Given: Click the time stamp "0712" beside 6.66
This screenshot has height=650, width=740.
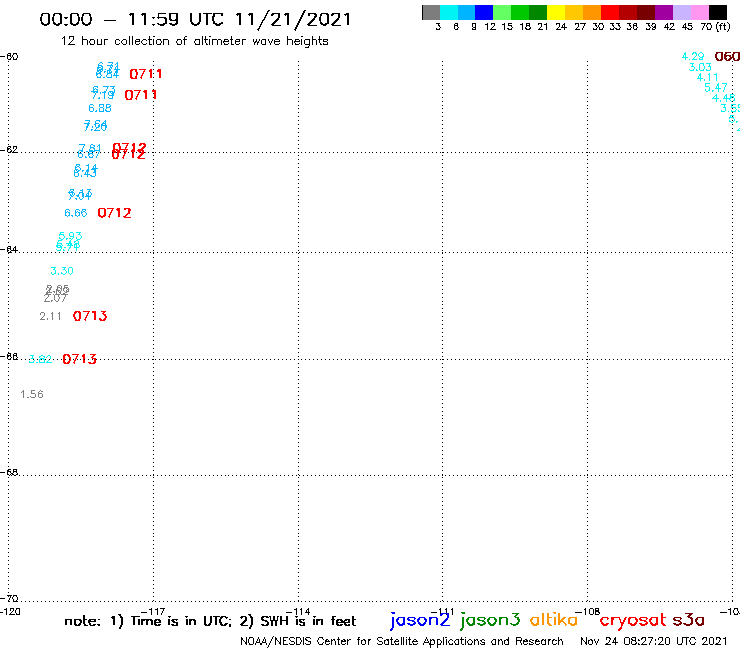Looking at the screenshot, I should [114, 213].
